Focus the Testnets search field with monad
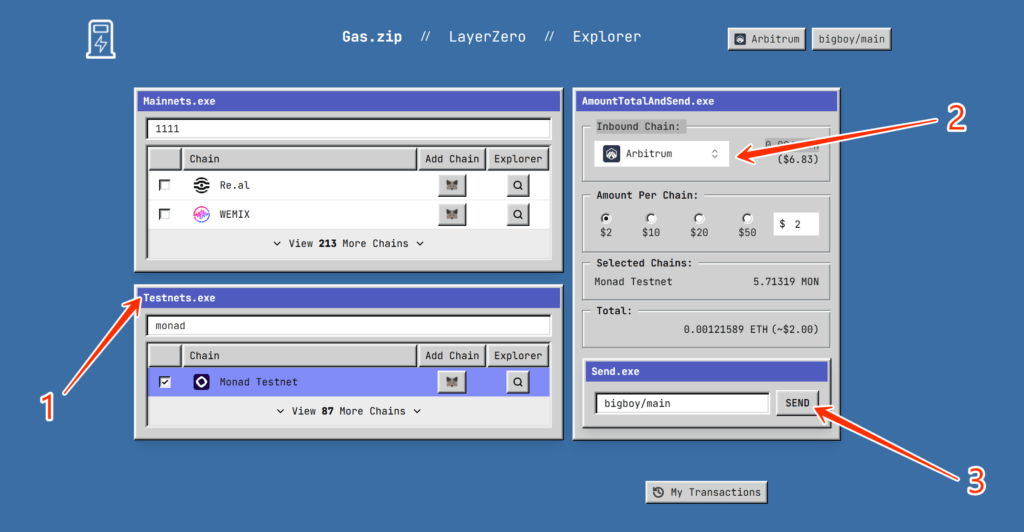Screen dimensions: 1024x532 349,326
